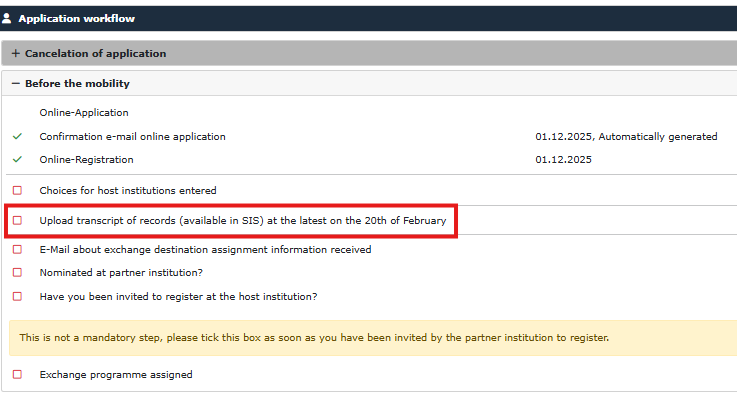This screenshot has width=737, height=403.
Task: Click the 'Confirmation e-mail online application' label
Action: click(132, 137)
